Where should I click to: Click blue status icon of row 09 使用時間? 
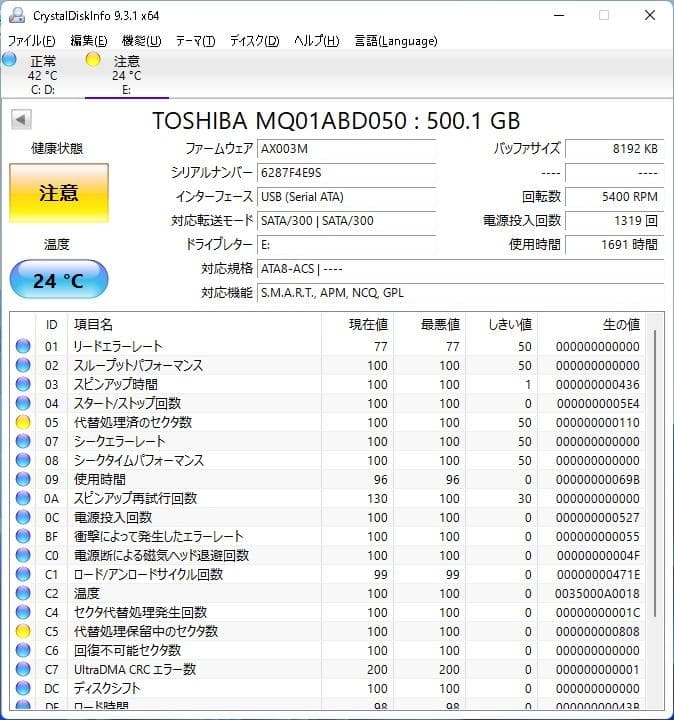click(23, 479)
